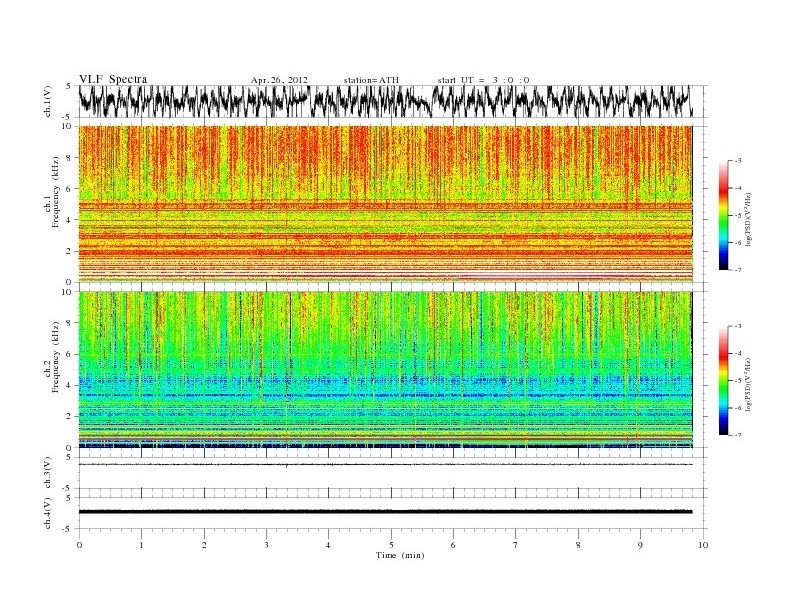Click the "-7" tick on ch.2 colorbar
The width and height of the screenshot is (792, 612).
pos(738,435)
